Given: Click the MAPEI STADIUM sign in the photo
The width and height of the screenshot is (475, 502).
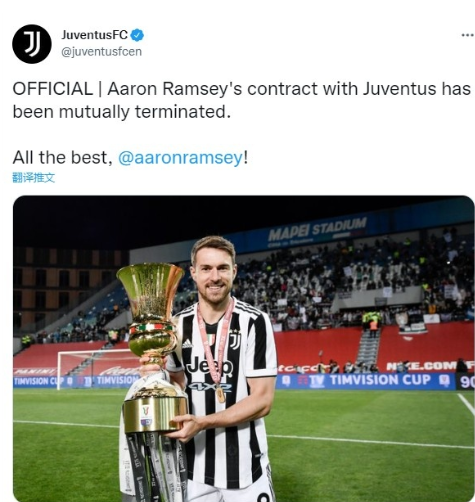Looking at the screenshot, I should click(x=317, y=229).
